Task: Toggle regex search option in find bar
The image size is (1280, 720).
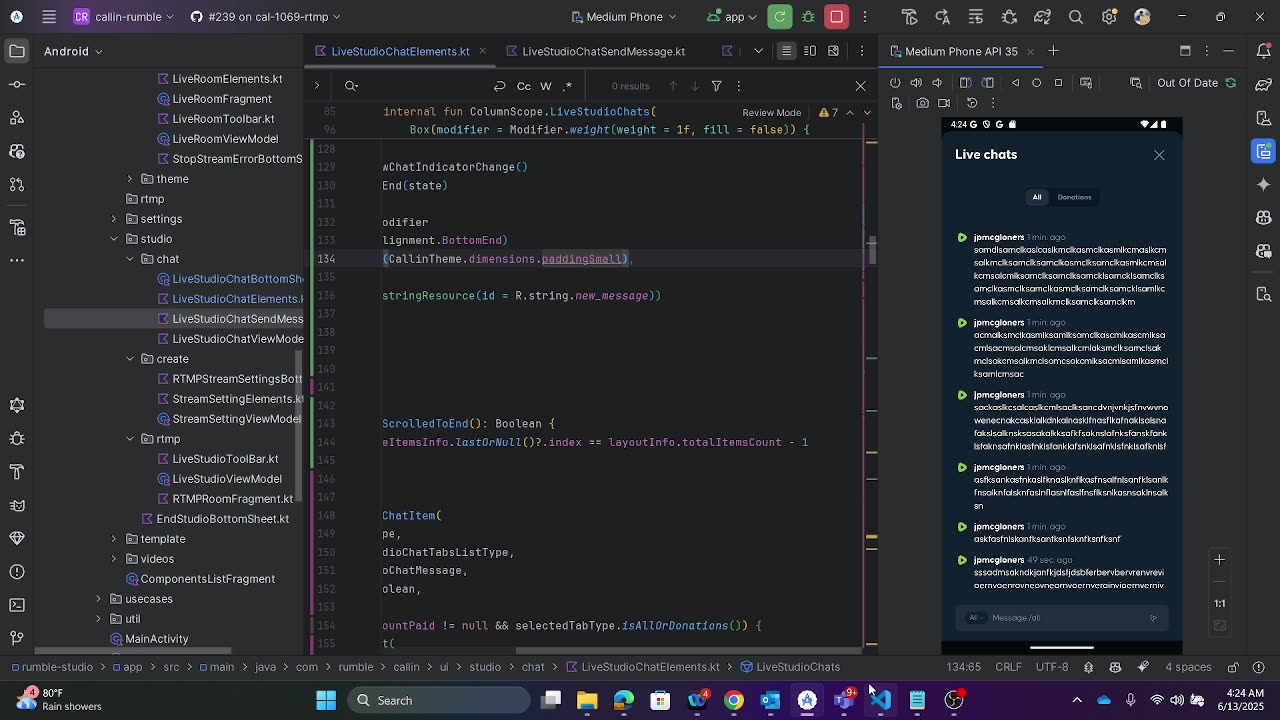Action: pos(568,86)
